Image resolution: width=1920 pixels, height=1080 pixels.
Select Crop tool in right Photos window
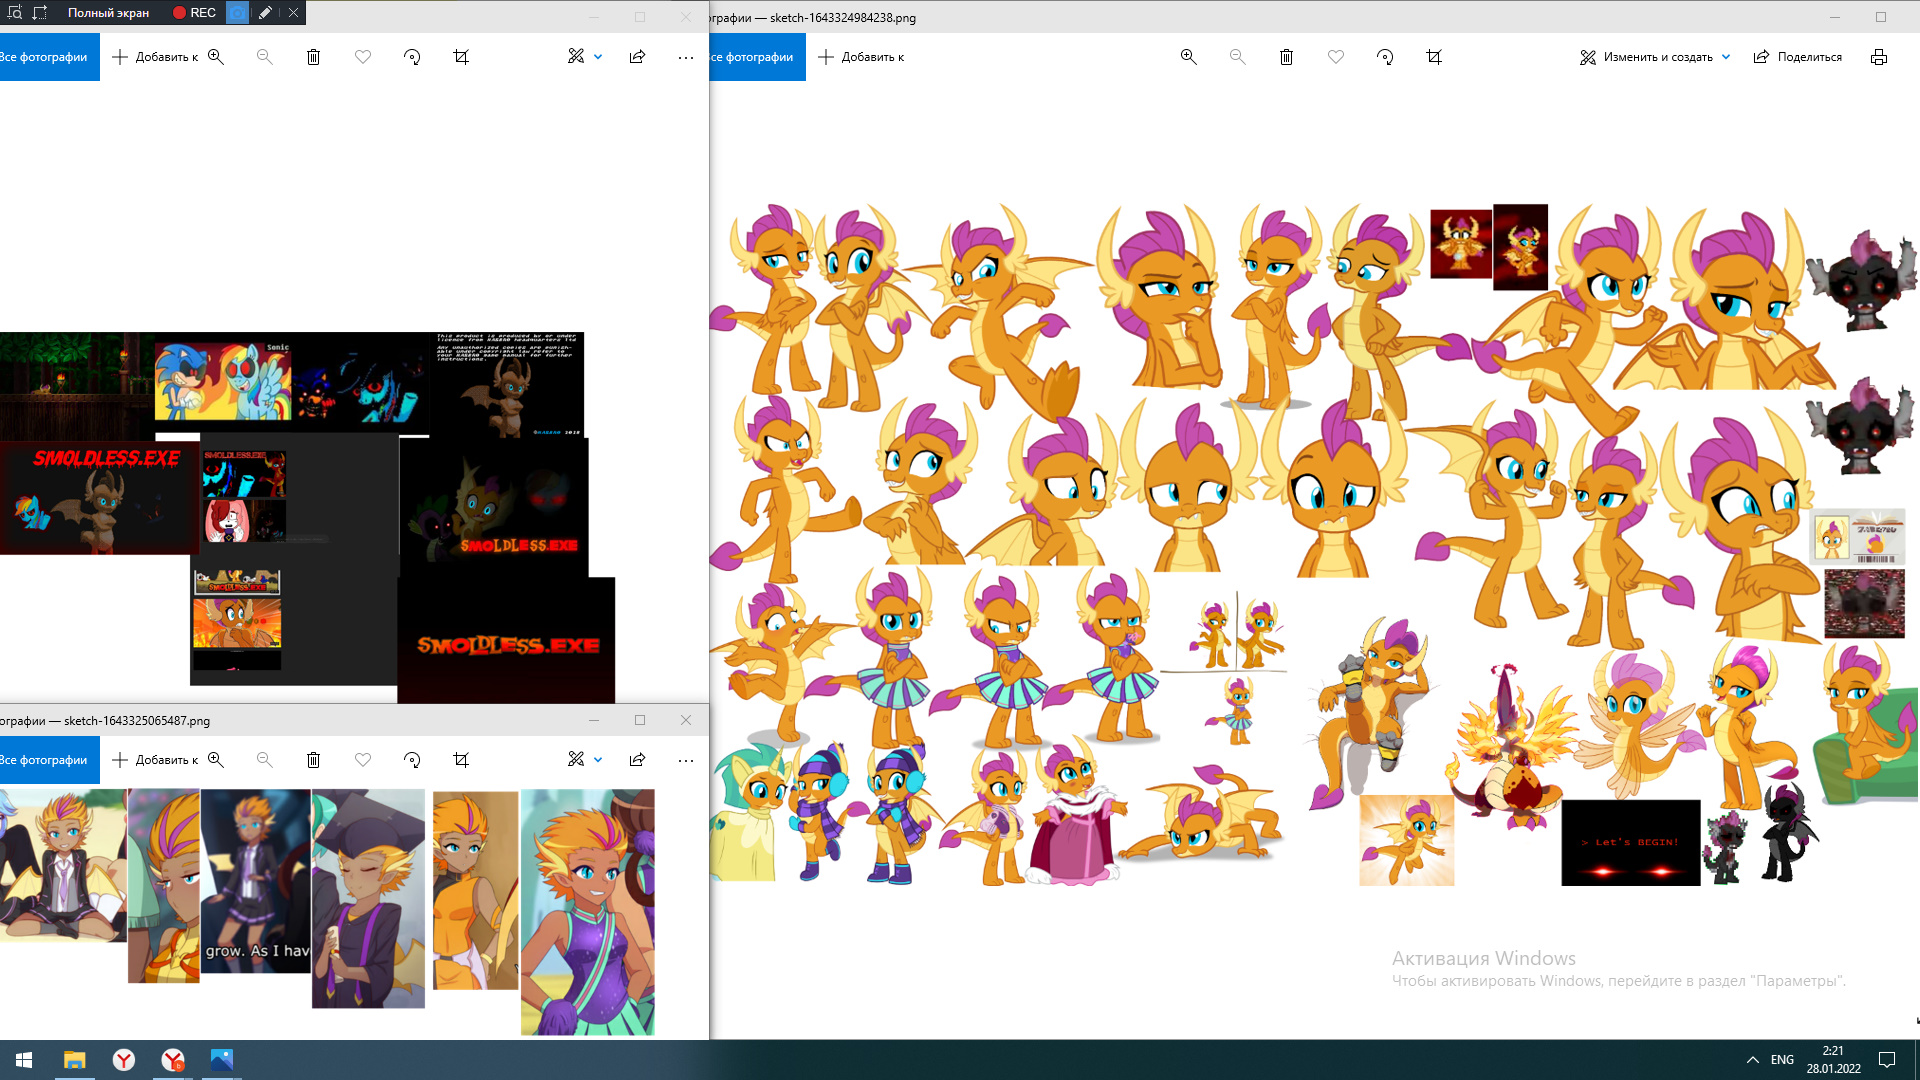pyautogui.click(x=1433, y=57)
